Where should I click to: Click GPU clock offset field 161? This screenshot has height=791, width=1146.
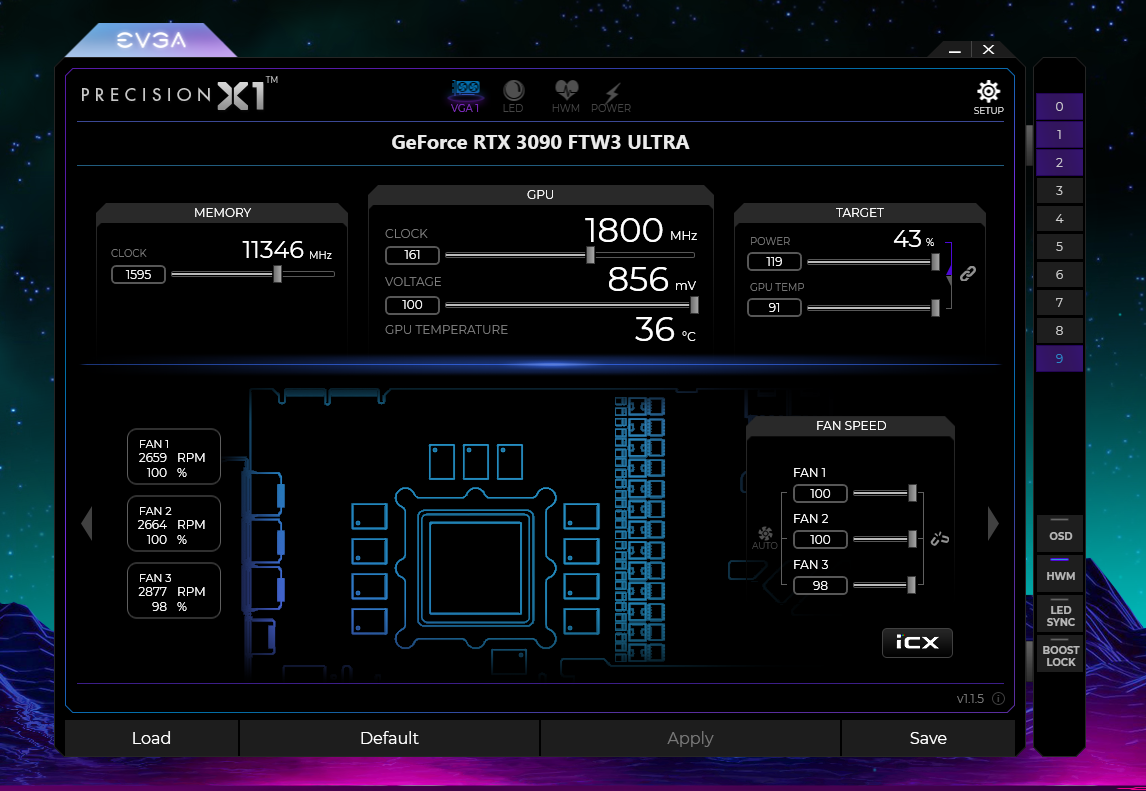pyautogui.click(x=412, y=255)
